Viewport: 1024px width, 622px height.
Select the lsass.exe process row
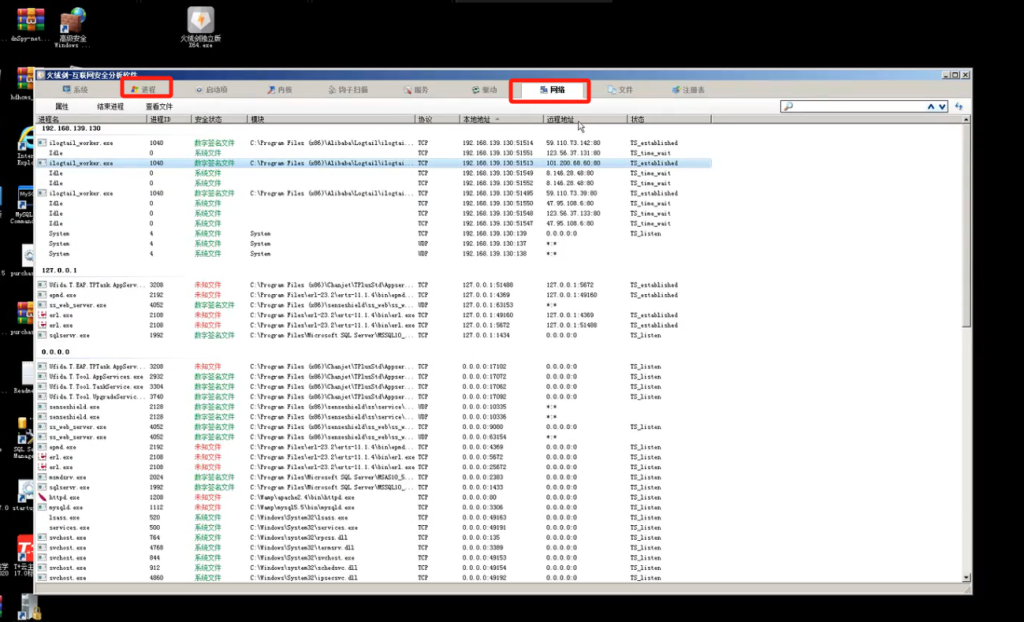(374, 517)
